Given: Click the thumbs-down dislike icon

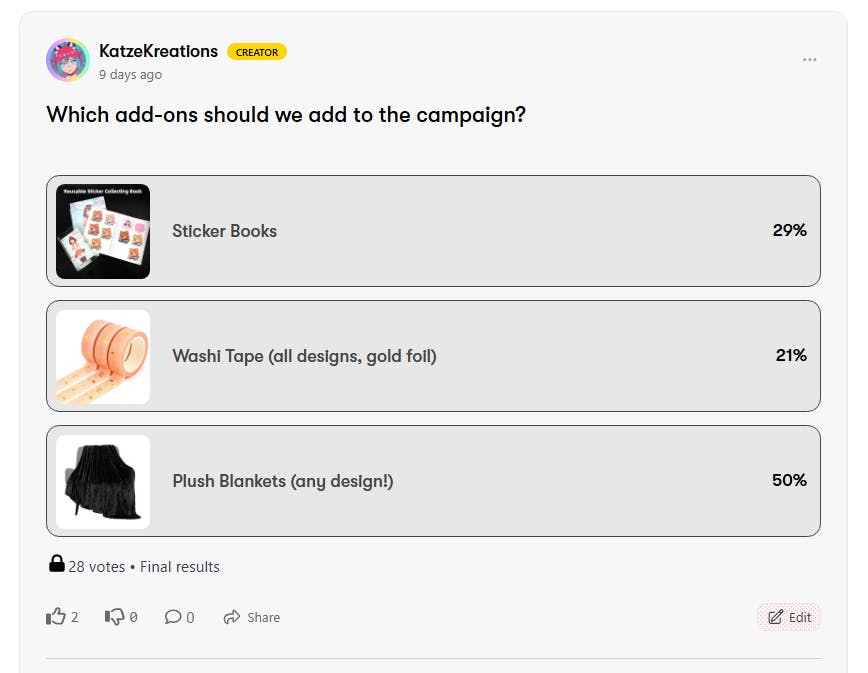Looking at the screenshot, I should [x=114, y=617].
